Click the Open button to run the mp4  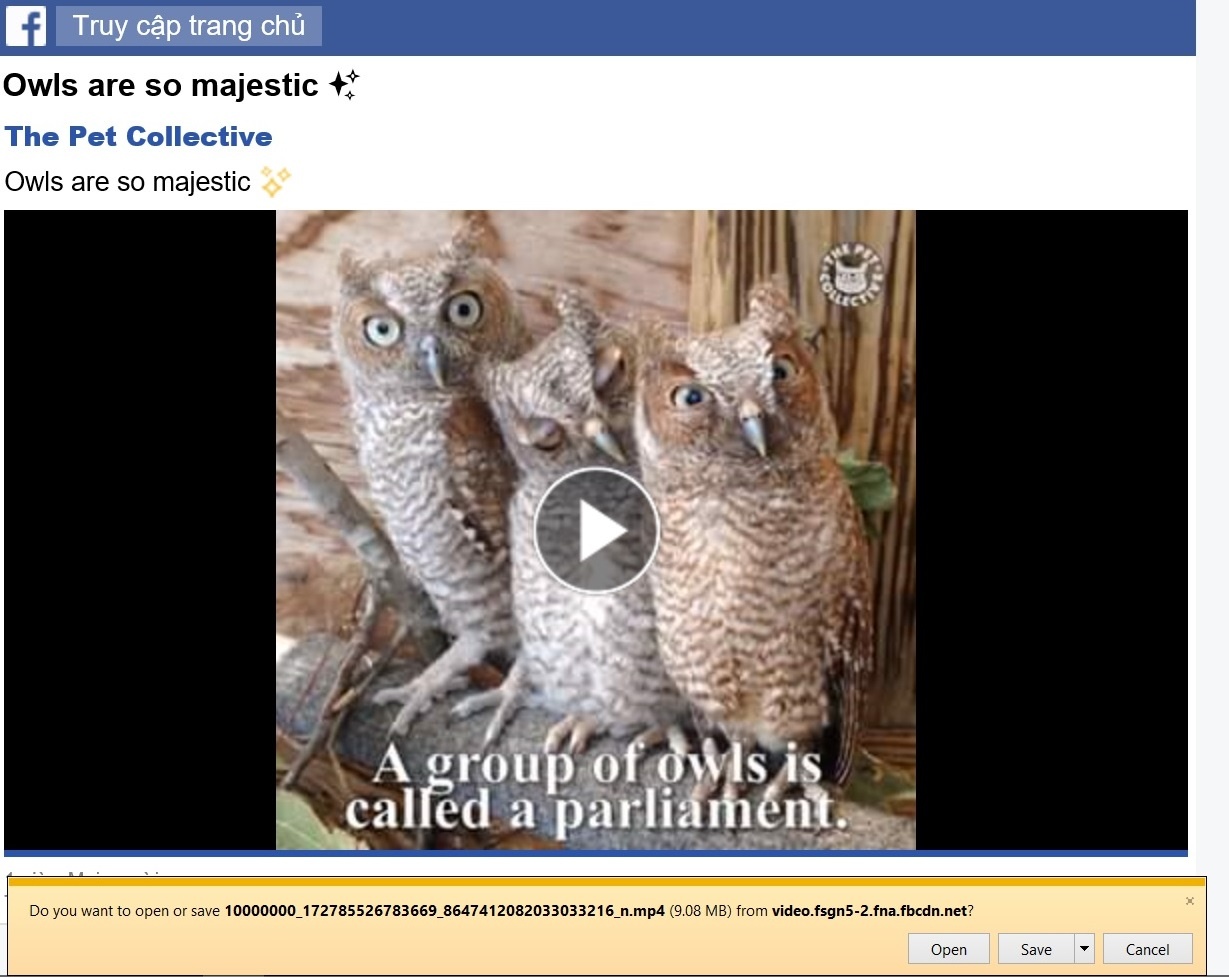[x=947, y=949]
